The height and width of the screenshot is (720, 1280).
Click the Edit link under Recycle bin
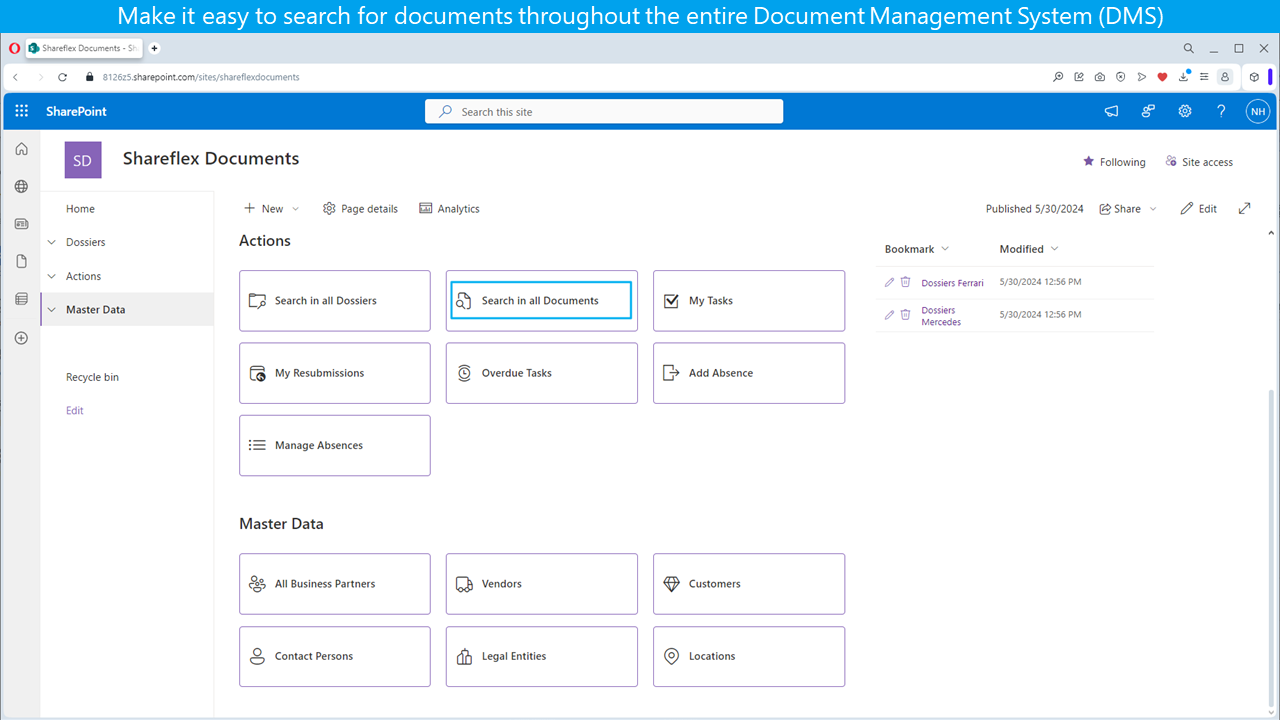[75, 411]
